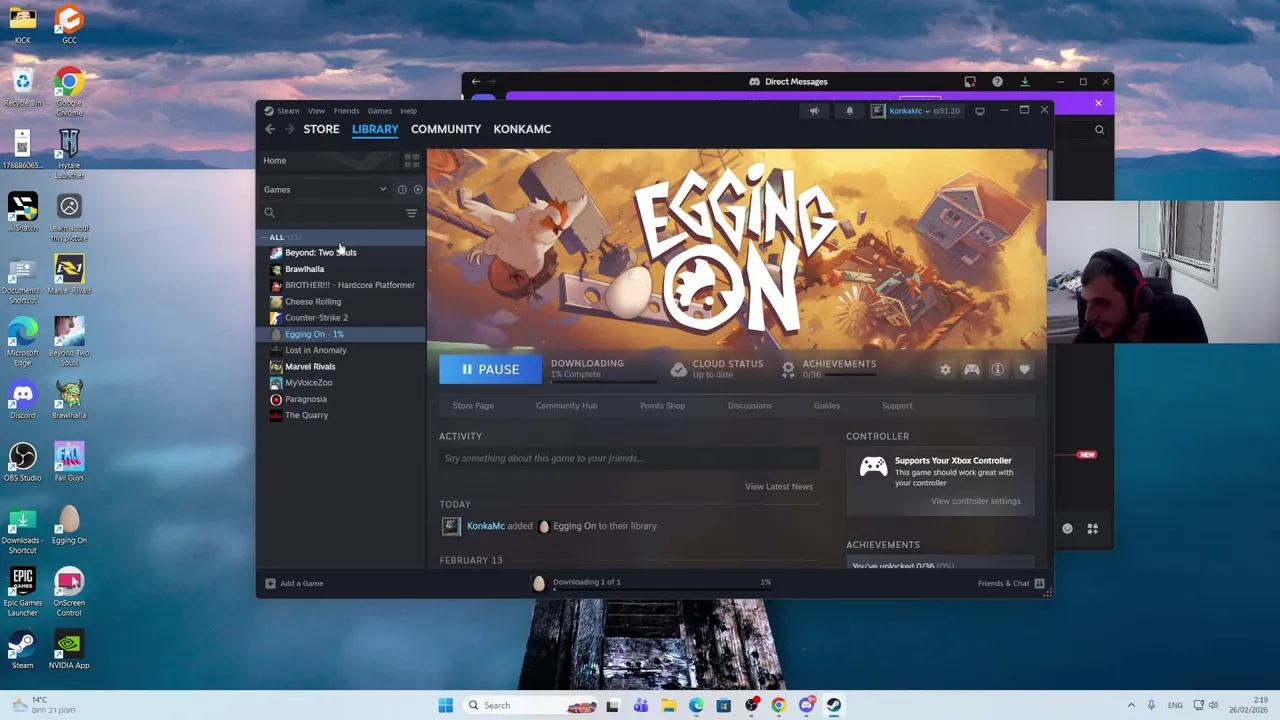This screenshot has width=1280, height=720.
Task: Open OBS Studio desktop icon
Action: pyautogui.click(x=22, y=461)
